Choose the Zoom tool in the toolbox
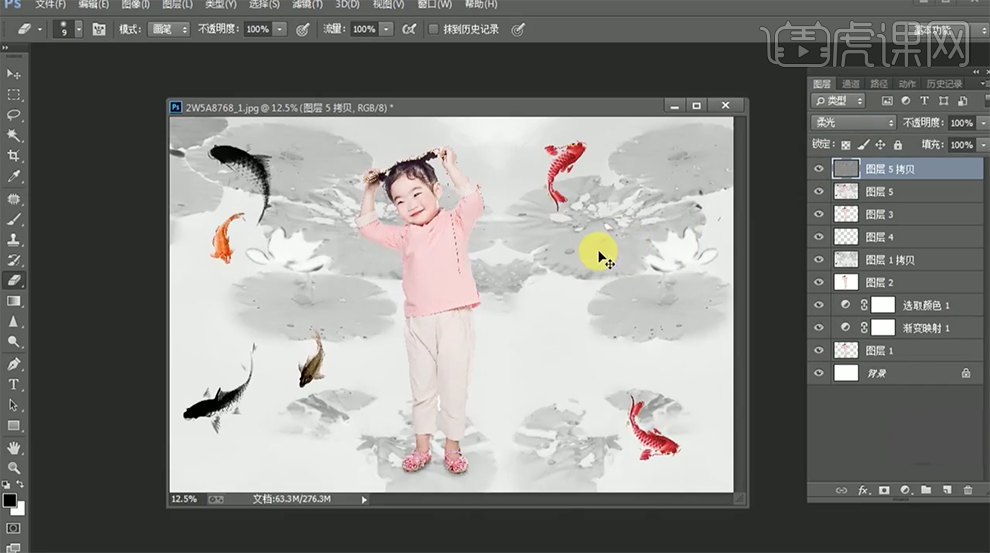This screenshot has width=990, height=553. coord(14,468)
